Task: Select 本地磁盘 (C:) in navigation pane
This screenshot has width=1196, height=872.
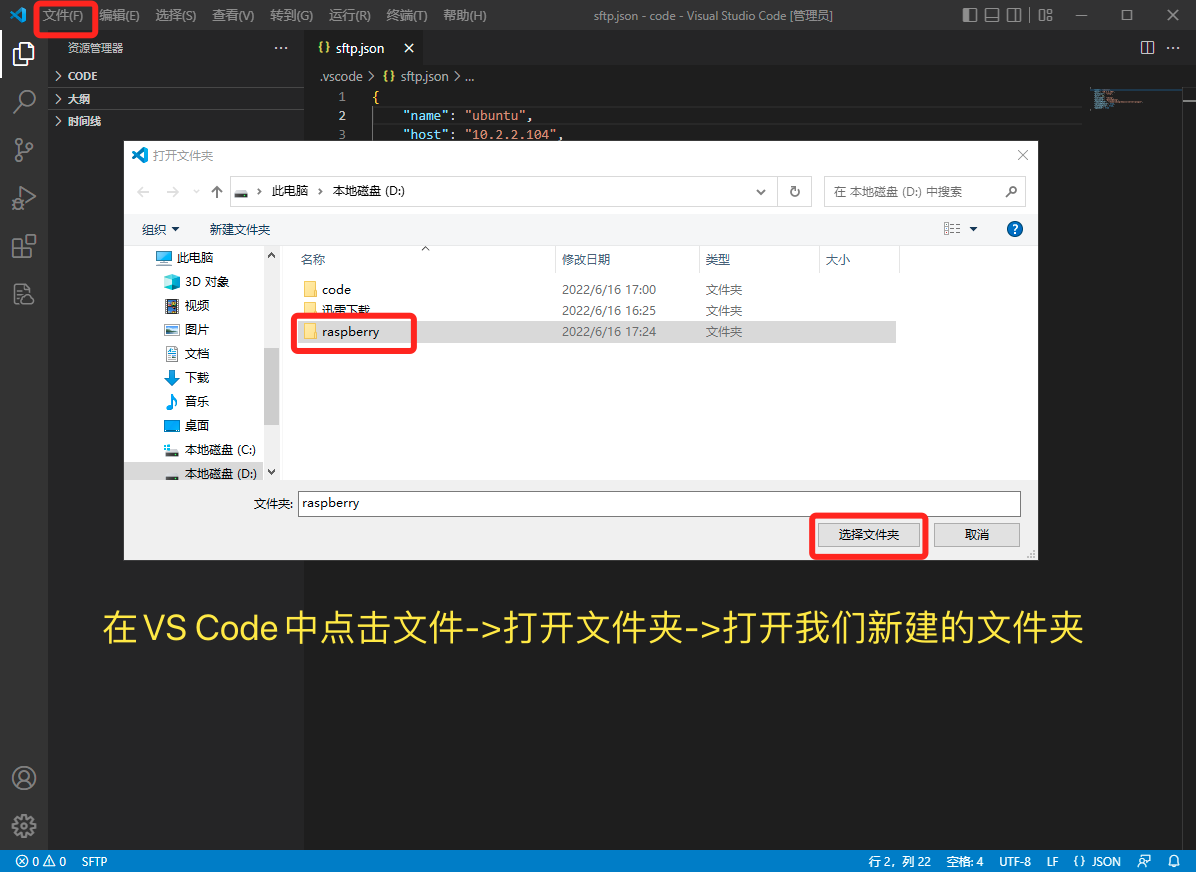Action: (x=211, y=449)
